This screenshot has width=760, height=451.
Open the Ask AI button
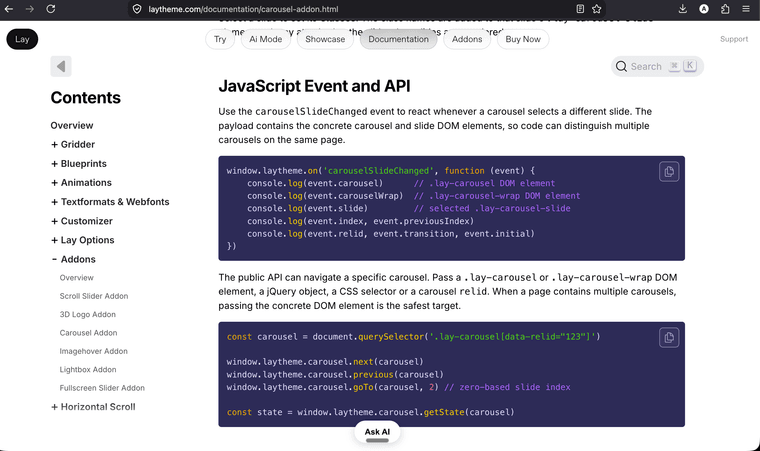(x=377, y=432)
